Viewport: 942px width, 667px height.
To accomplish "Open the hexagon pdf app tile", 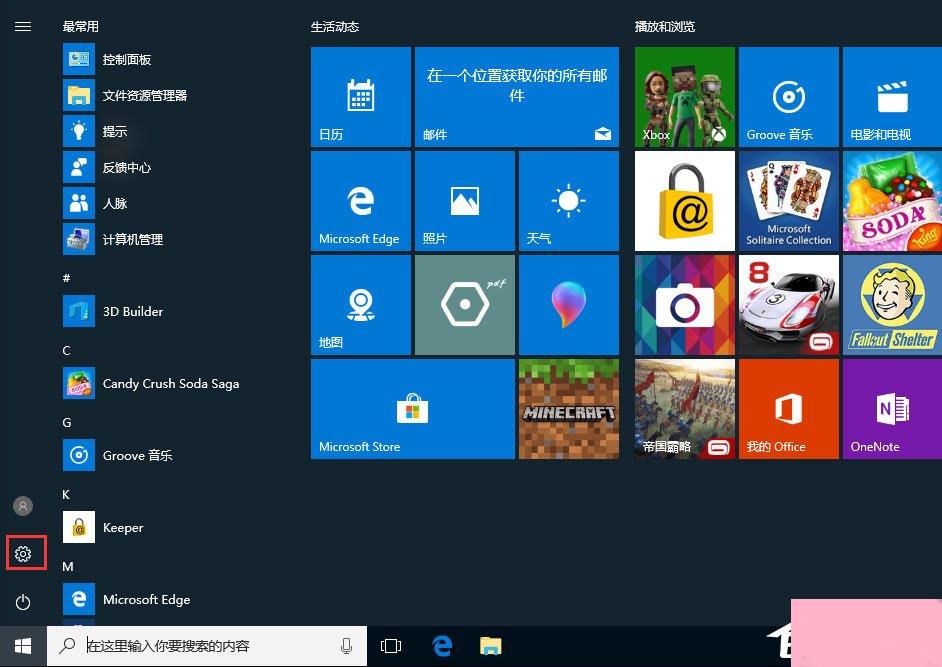I will click(464, 305).
